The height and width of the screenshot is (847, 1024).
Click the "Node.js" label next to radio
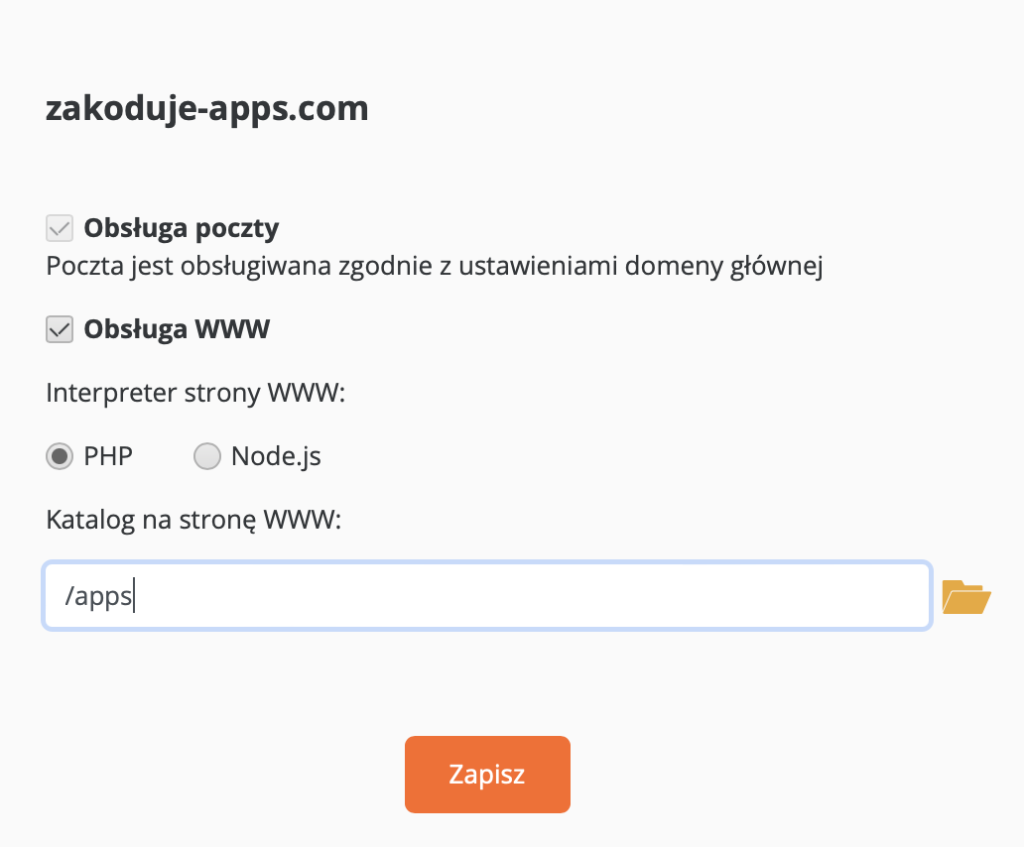pos(276,456)
